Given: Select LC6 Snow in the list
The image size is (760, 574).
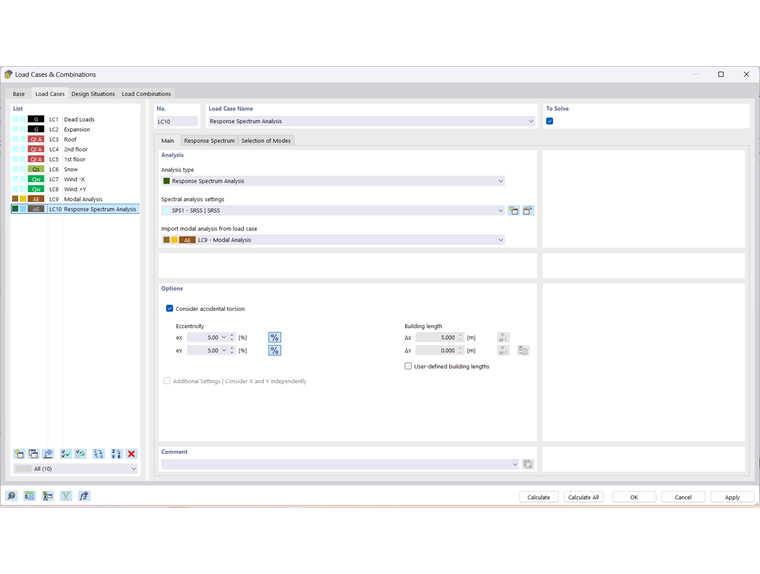Looking at the screenshot, I should pos(75,169).
